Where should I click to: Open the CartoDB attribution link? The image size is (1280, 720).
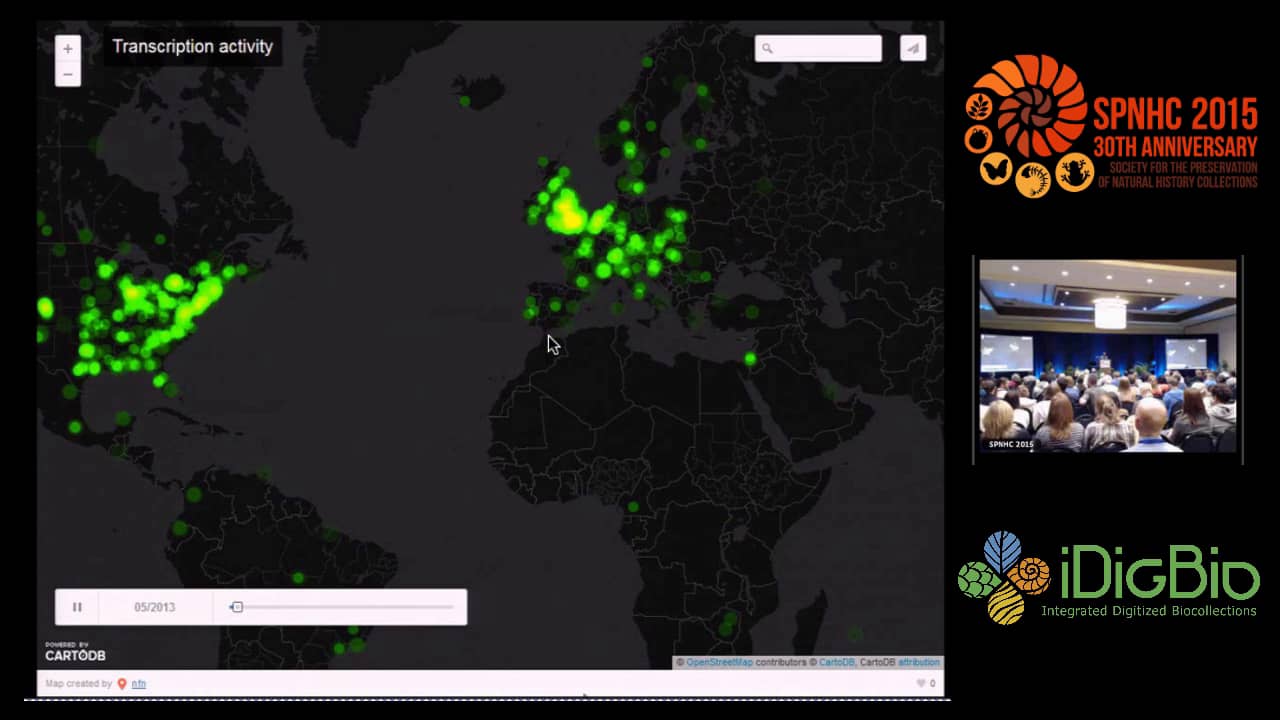click(x=837, y=662)
